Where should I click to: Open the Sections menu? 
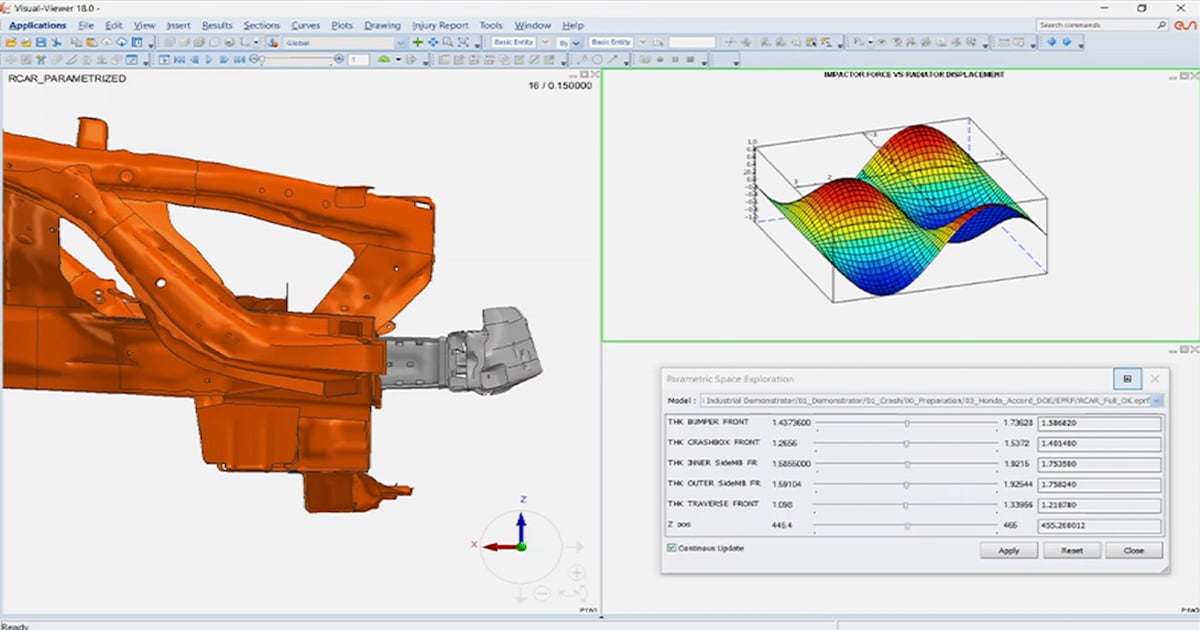point(262,25)
